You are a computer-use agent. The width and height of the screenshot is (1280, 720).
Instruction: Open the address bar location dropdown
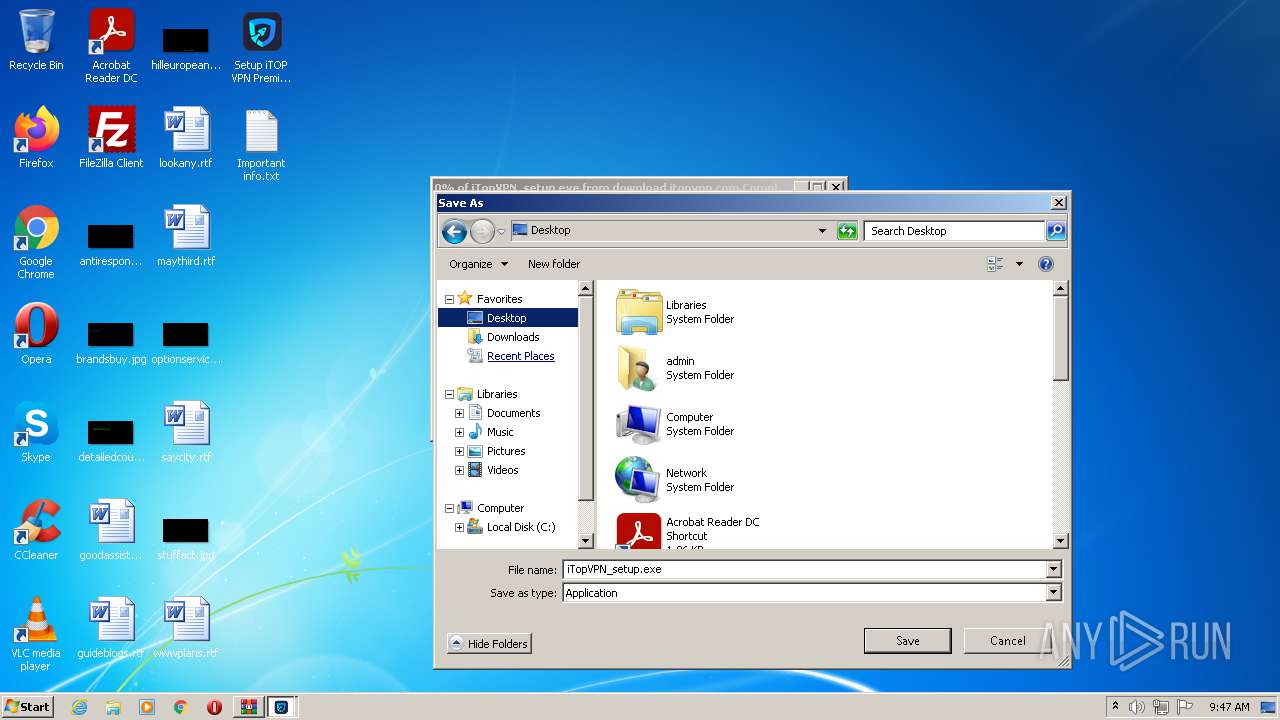tap(822, 231)
